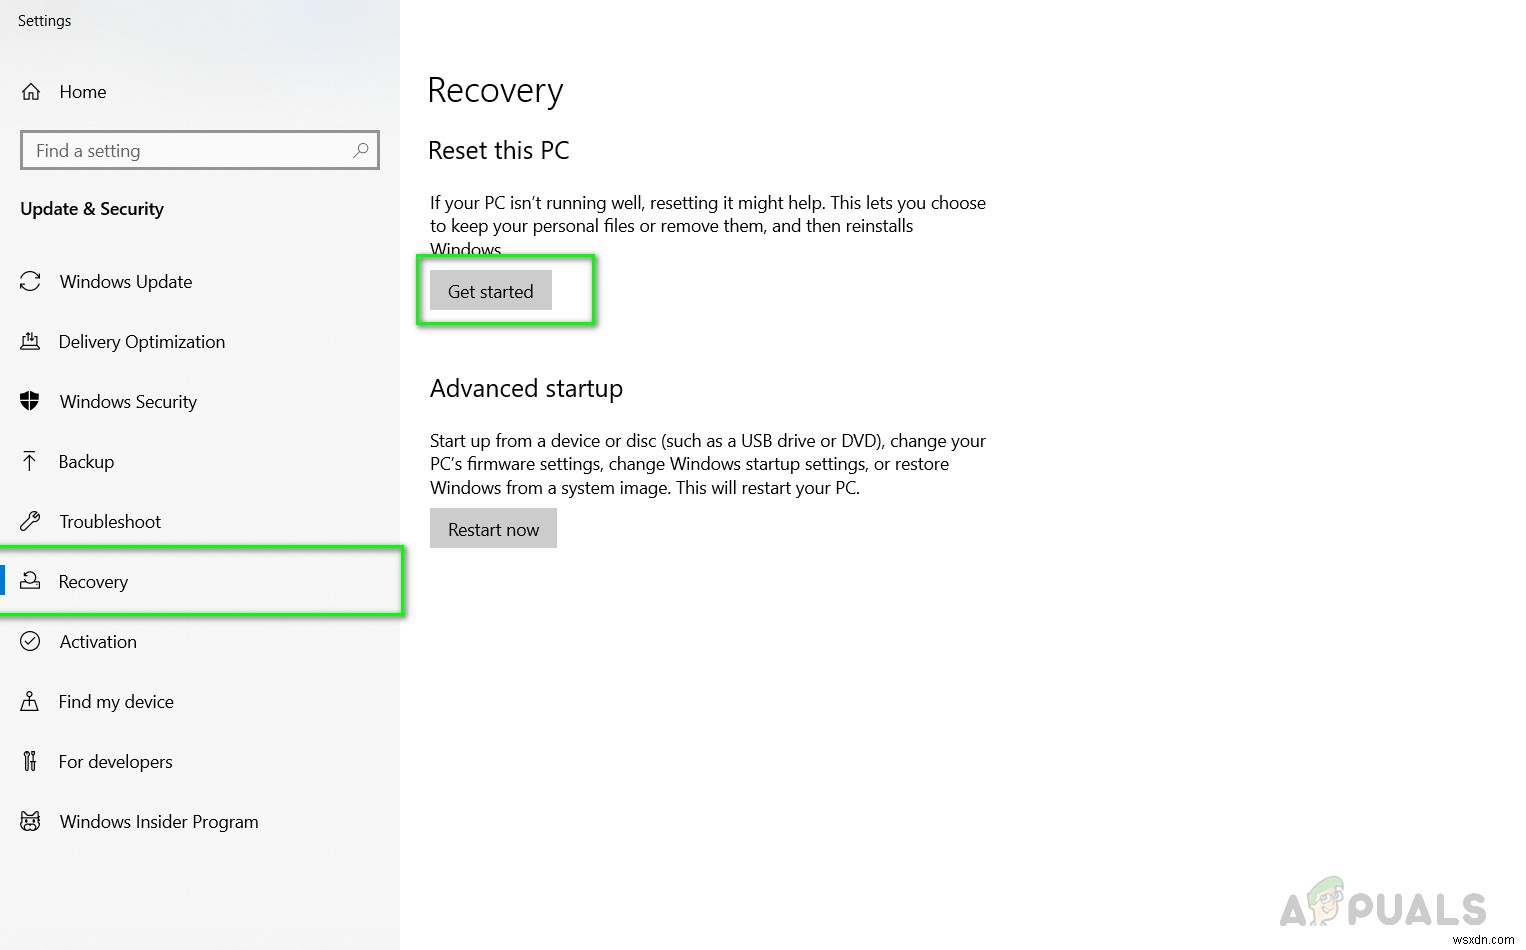Click the For developers tools icon
The image size is (1526, 950).
pos(30,761)
